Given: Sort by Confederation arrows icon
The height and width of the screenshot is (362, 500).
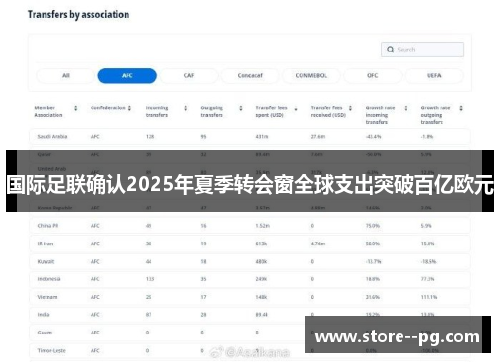Looking at the screenshot, I should (129, 108).
